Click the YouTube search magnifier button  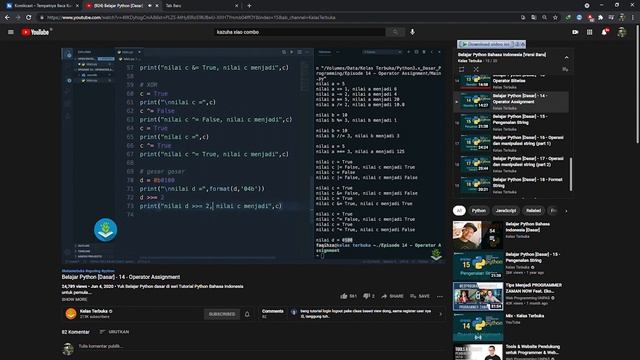(395, 32)
